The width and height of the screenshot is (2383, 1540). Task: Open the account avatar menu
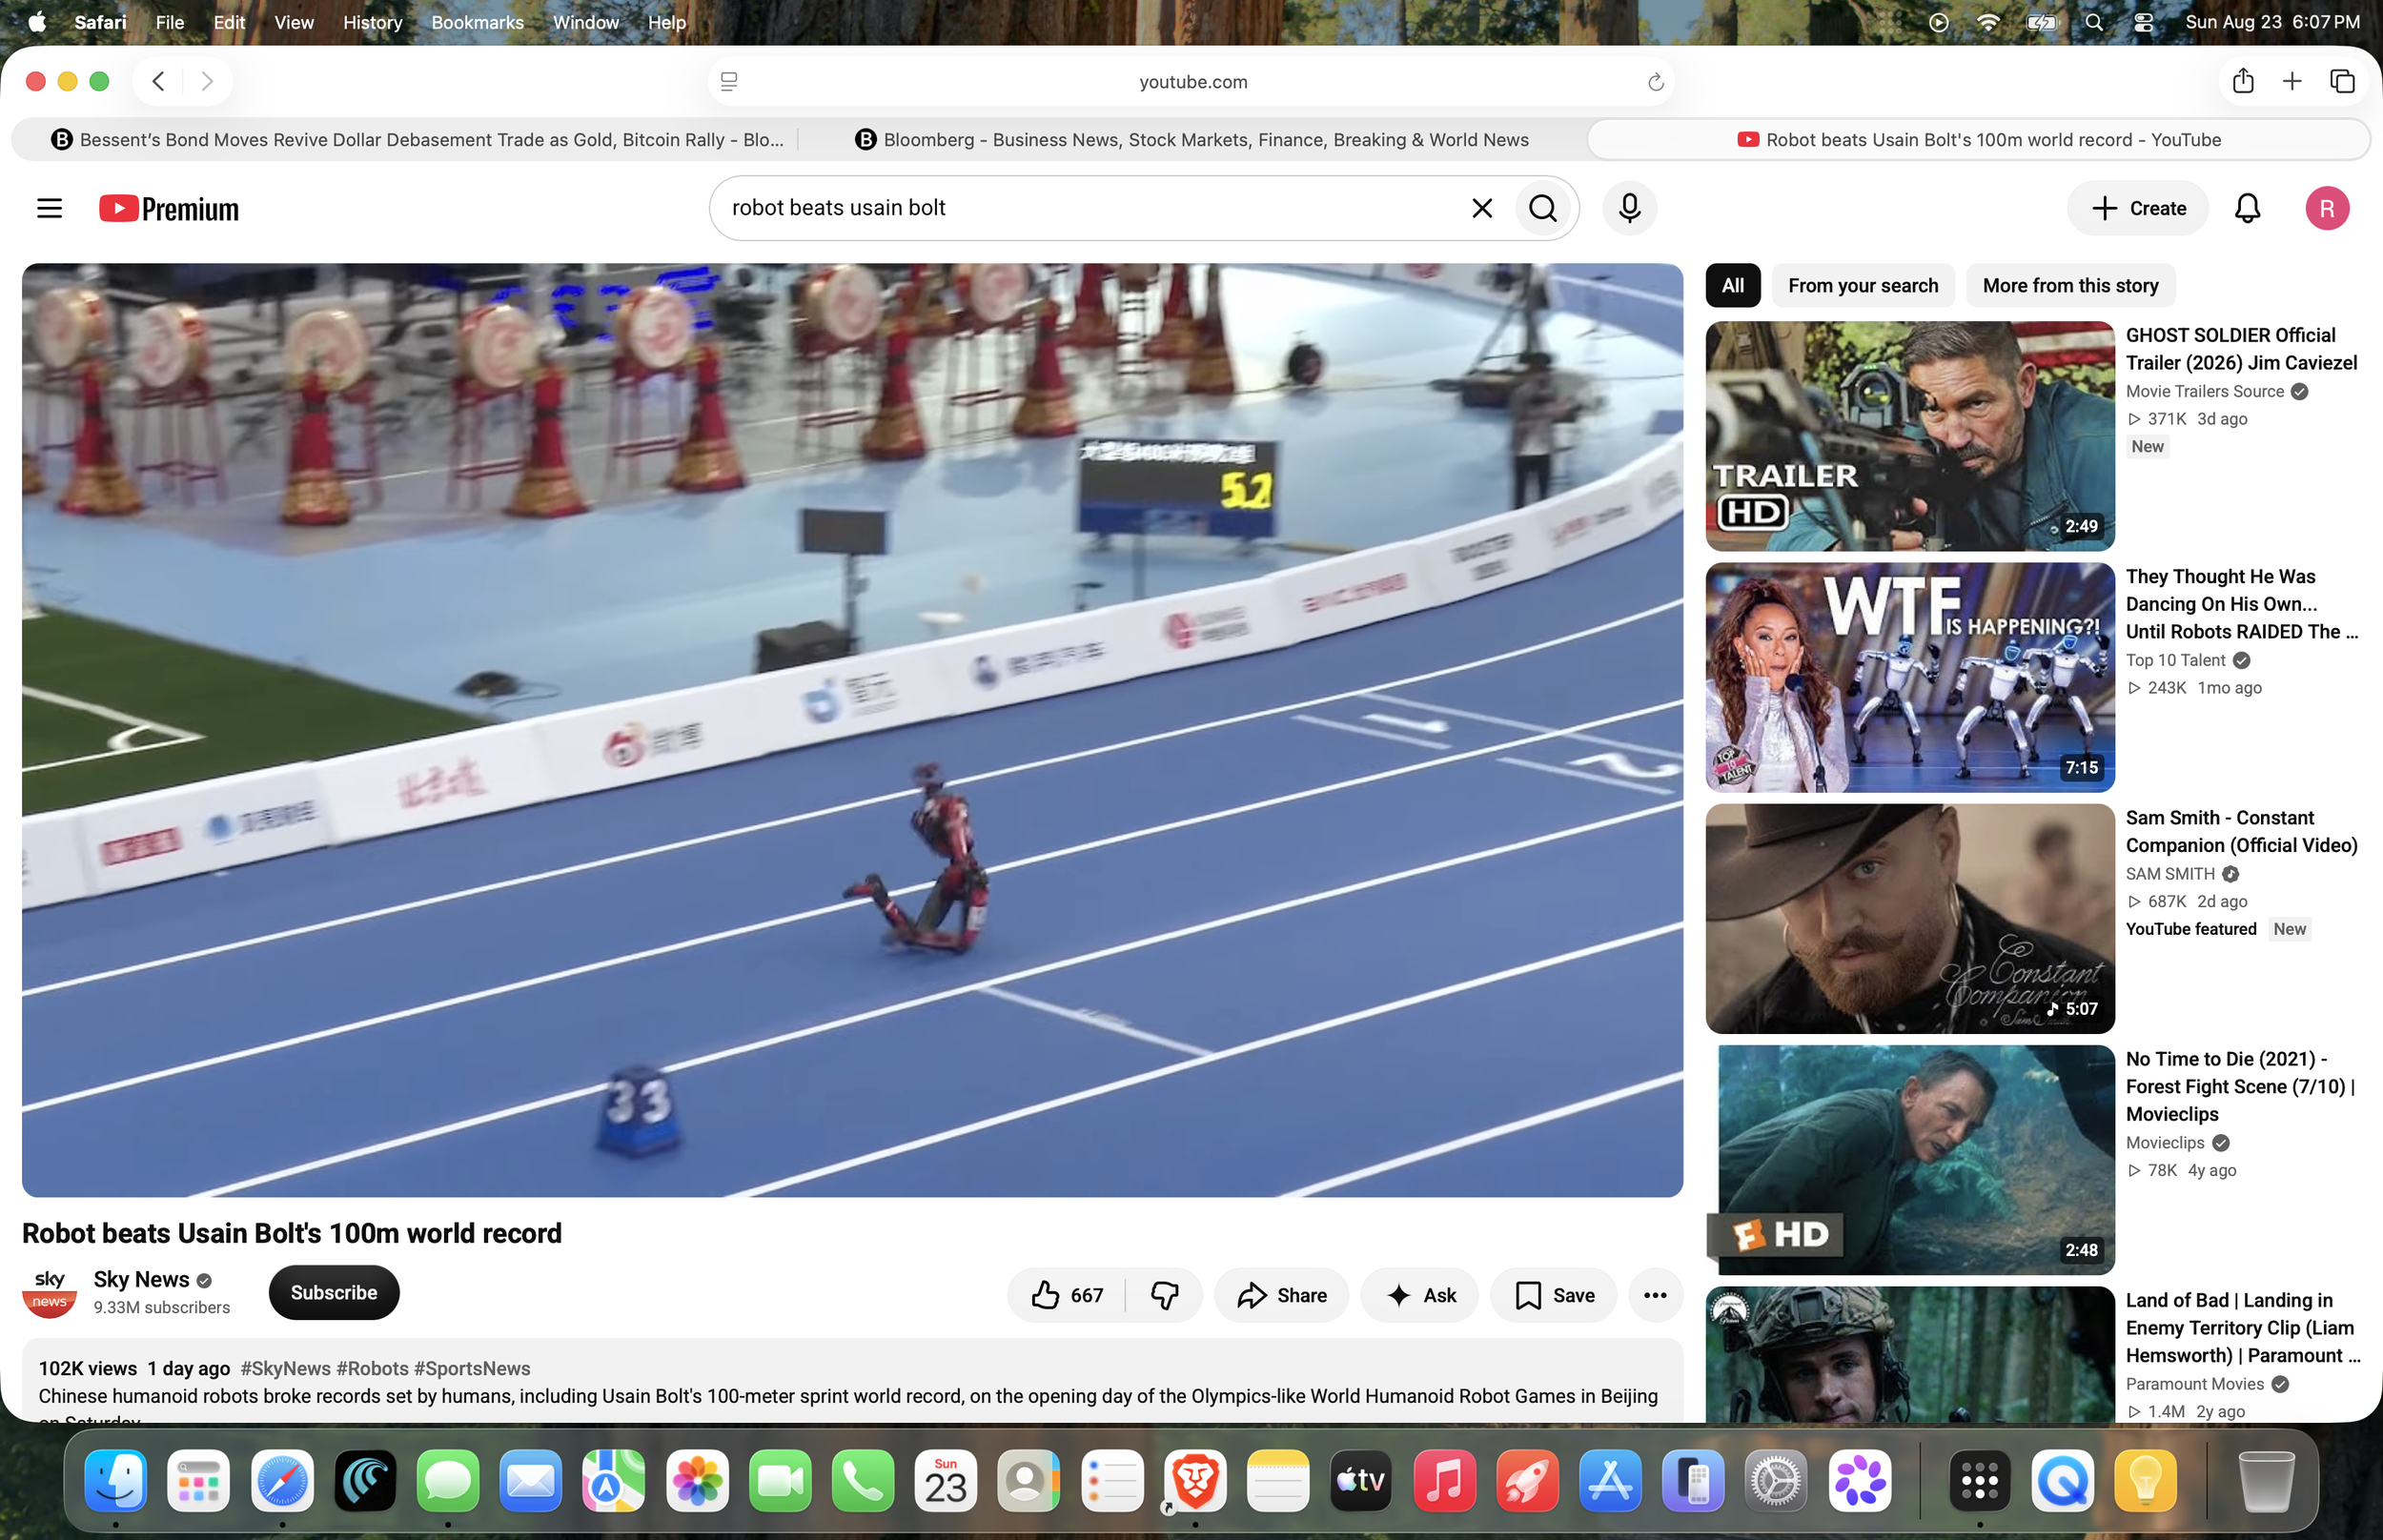point(2327,208)
